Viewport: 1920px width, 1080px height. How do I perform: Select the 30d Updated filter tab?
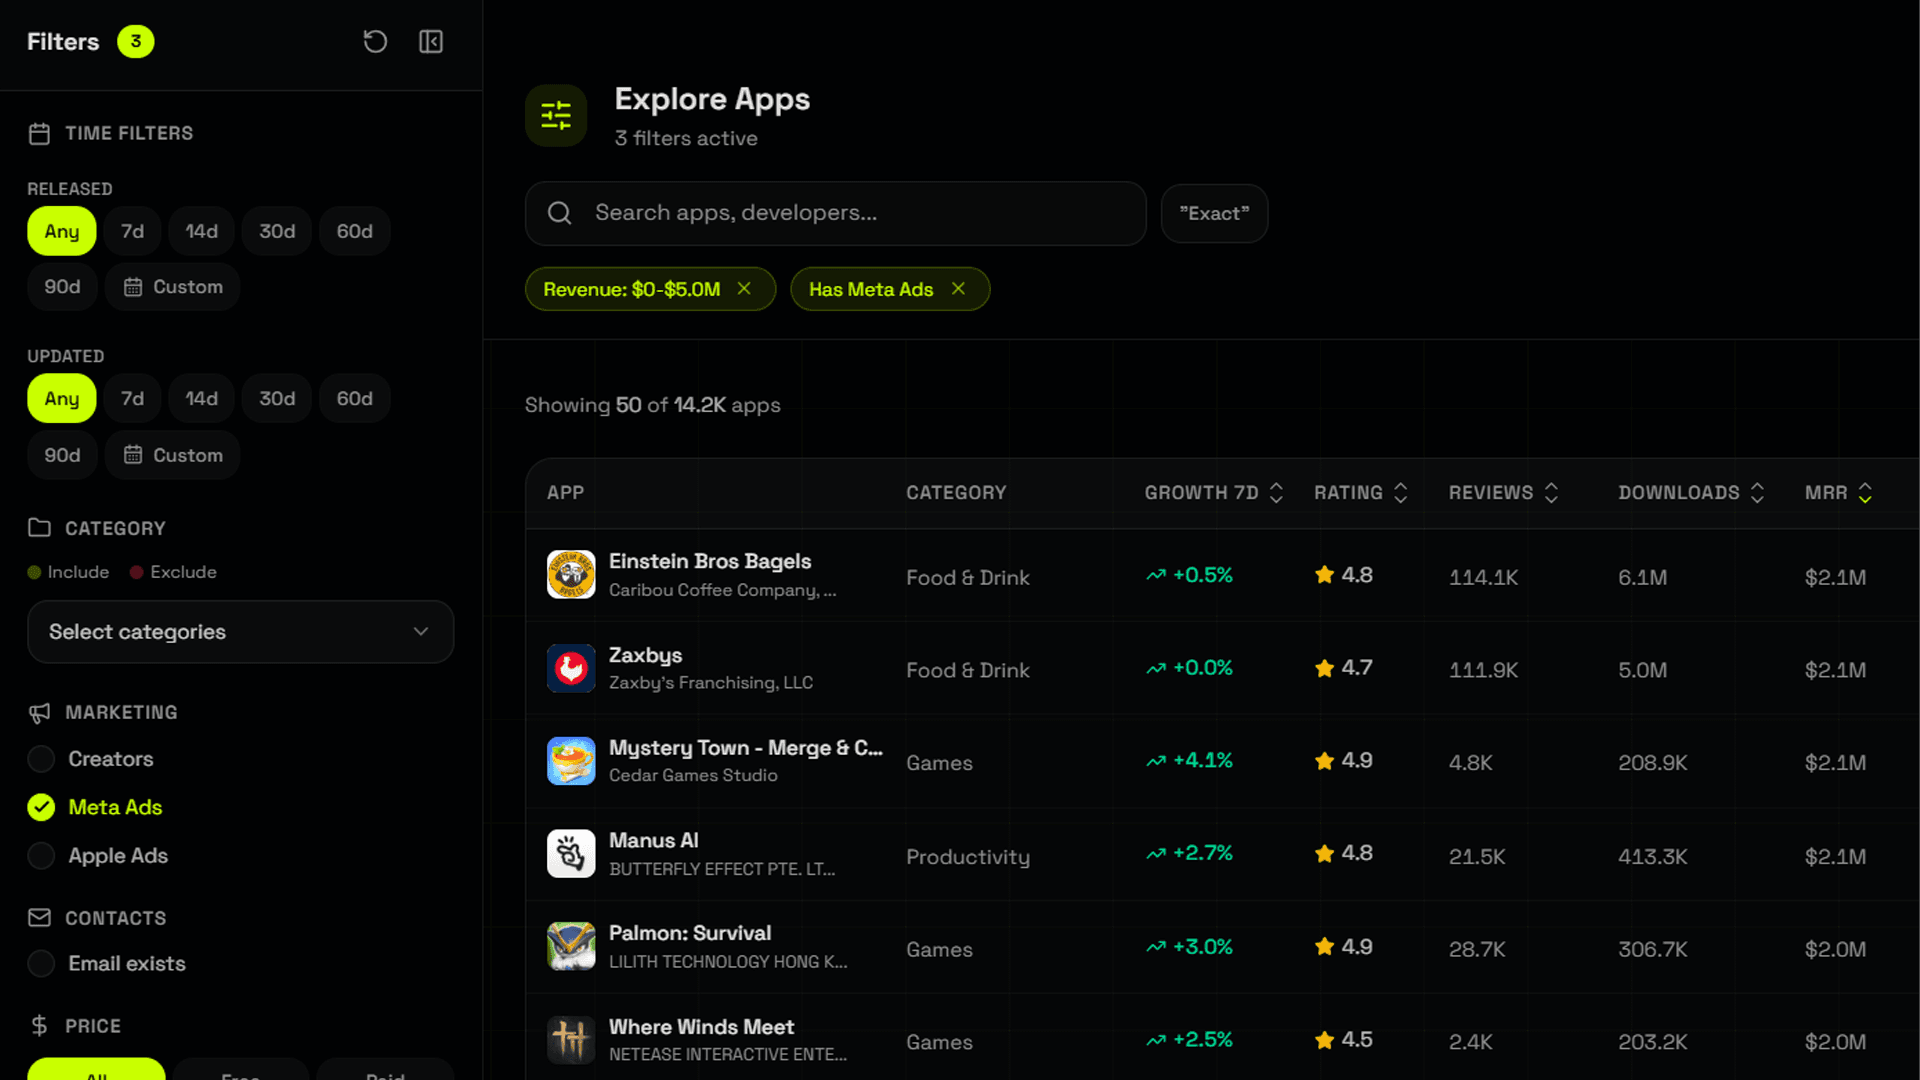[276, 398]
